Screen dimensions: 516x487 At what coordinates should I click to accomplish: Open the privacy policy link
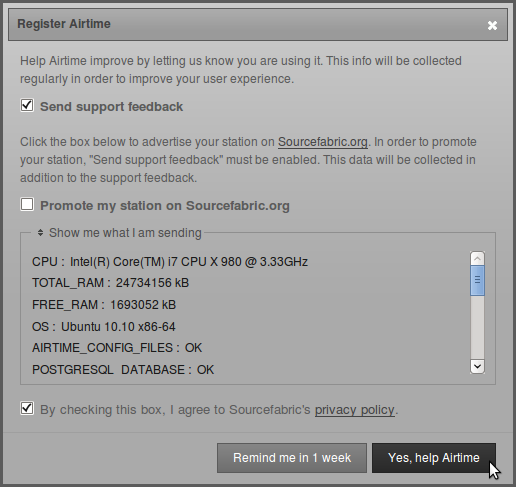click(355, 410)
